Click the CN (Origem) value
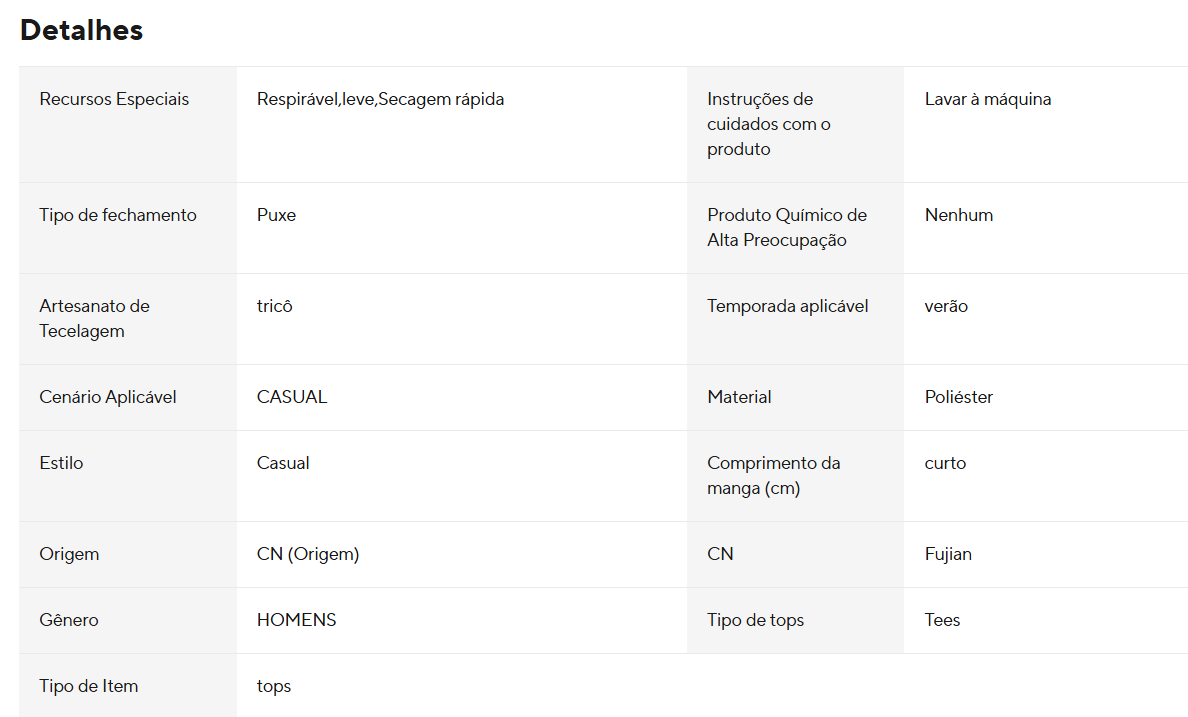This screenshot has width=1188, height=717. point(307,555)
